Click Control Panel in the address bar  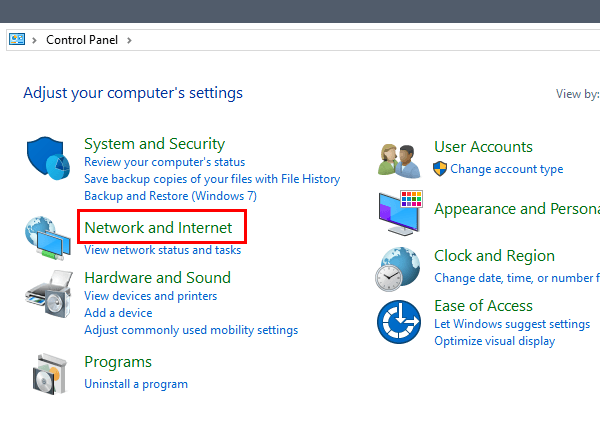[x=82, y=40]
